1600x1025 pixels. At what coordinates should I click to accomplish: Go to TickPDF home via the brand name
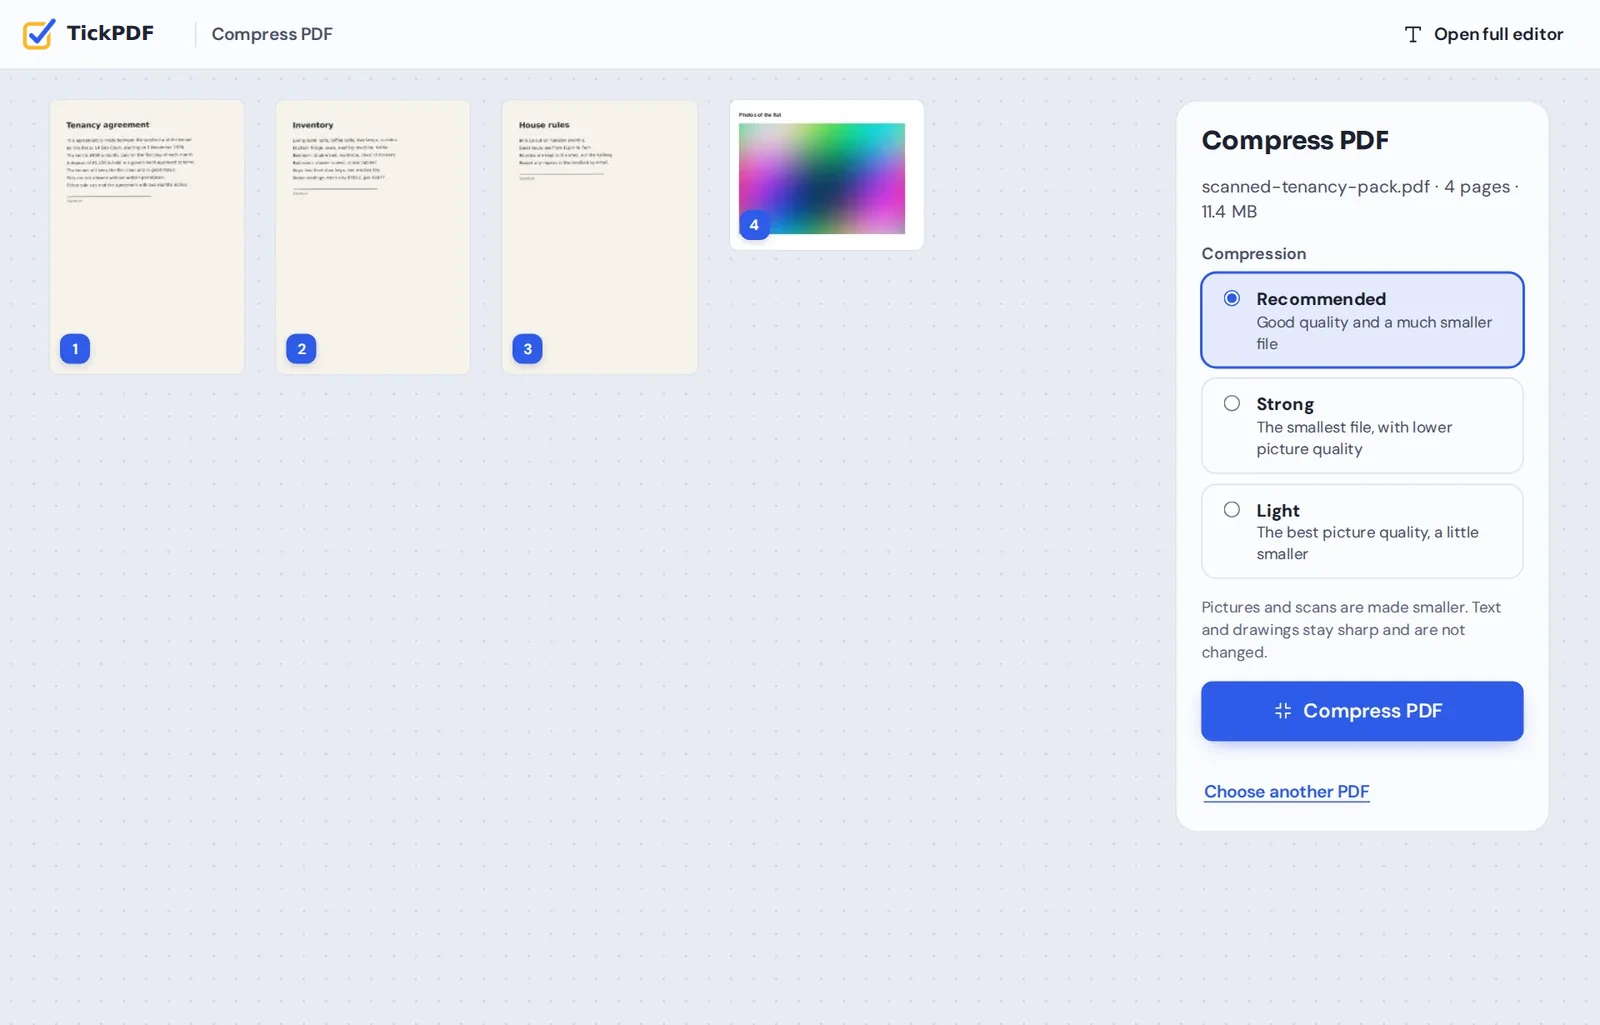coord(110,33)
